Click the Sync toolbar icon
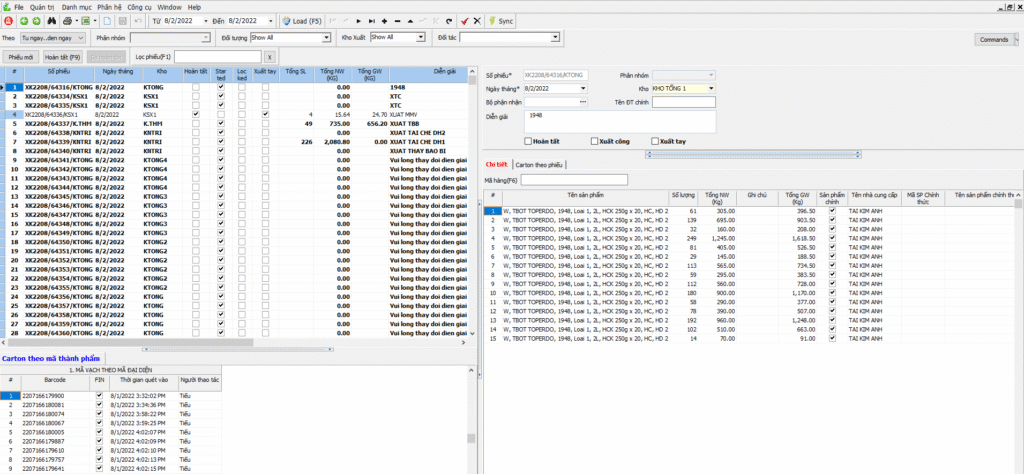1024x474 pixels. tap(500, 20)
